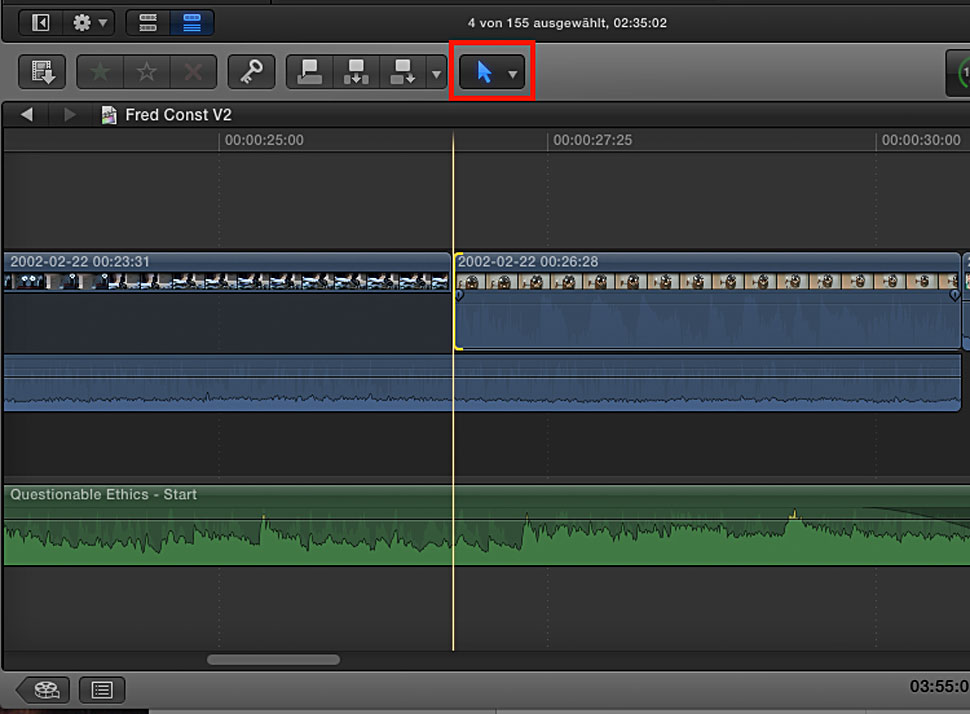Open the timeline index list button
This screenshot has height=714, width=970.
coord(102,689)
